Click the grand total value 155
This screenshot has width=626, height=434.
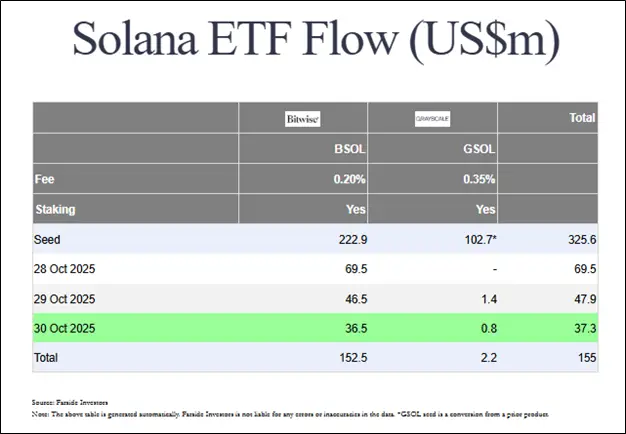pyautogui.click(x=586, y=357)
